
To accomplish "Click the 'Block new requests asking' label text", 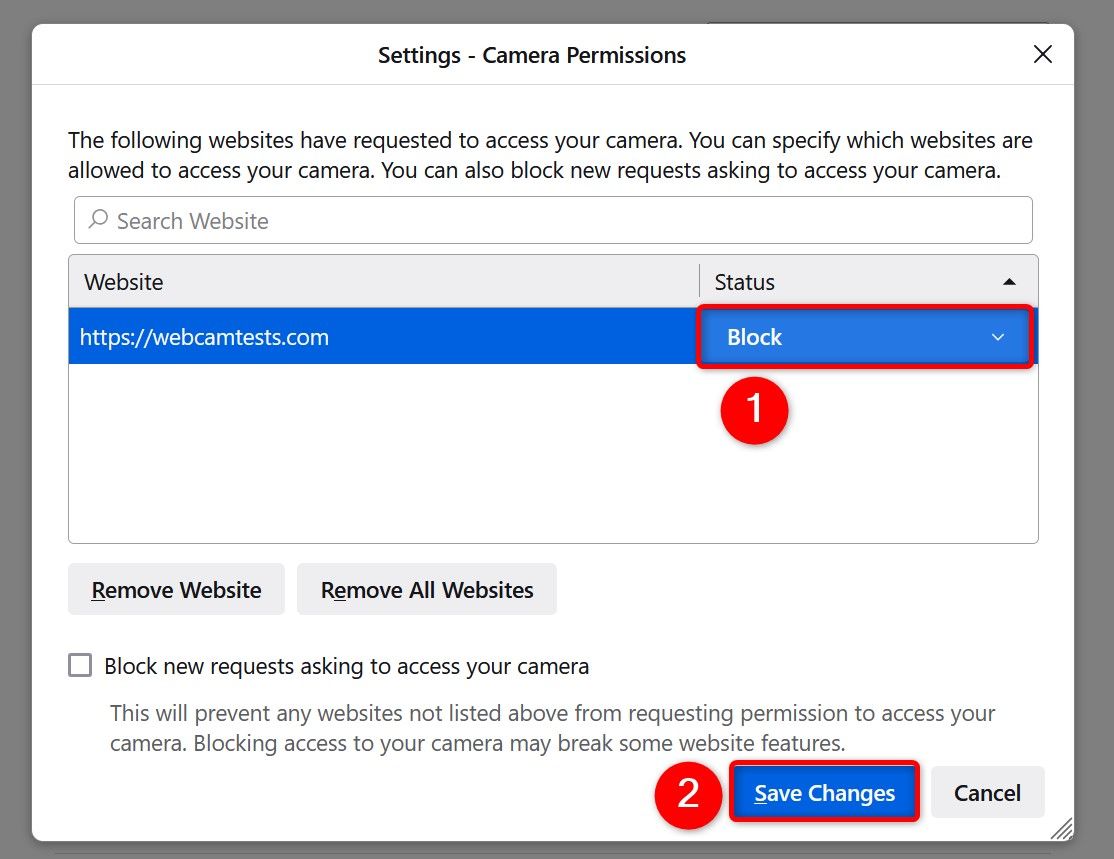I will [x=346, y=666].
